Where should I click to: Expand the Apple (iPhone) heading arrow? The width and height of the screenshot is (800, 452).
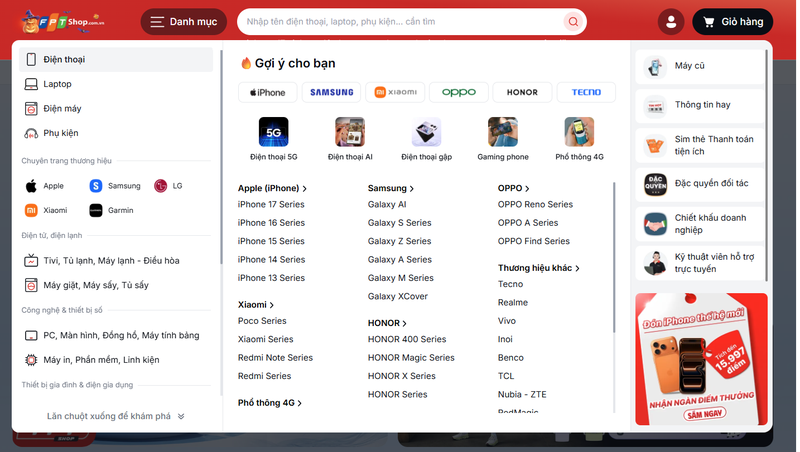pos(305,189)
